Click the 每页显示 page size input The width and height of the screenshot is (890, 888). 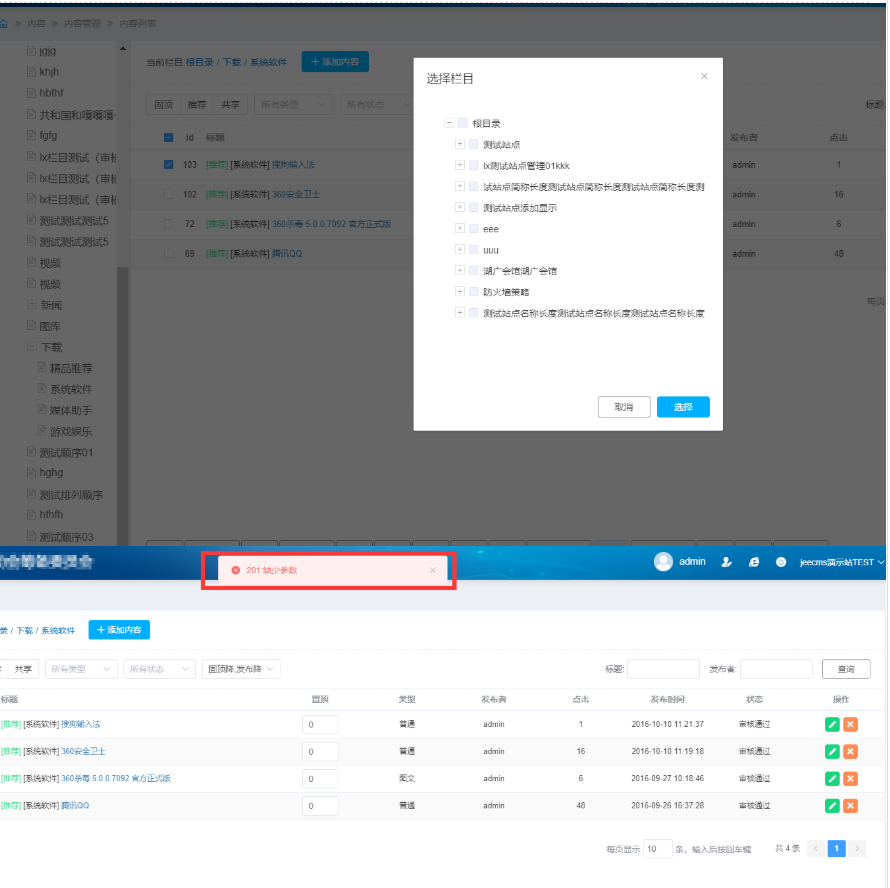click(x=658, y=849)
